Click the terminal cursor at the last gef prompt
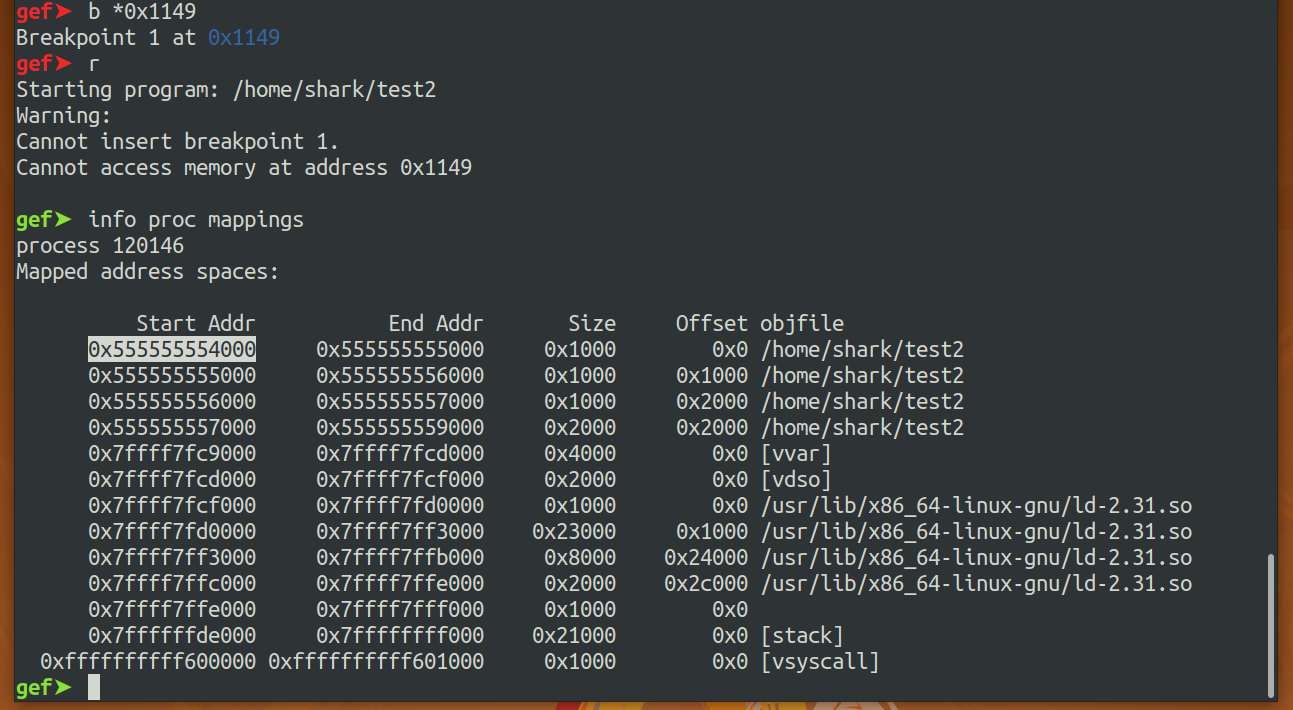The image size is (1293, 710). 94,687
